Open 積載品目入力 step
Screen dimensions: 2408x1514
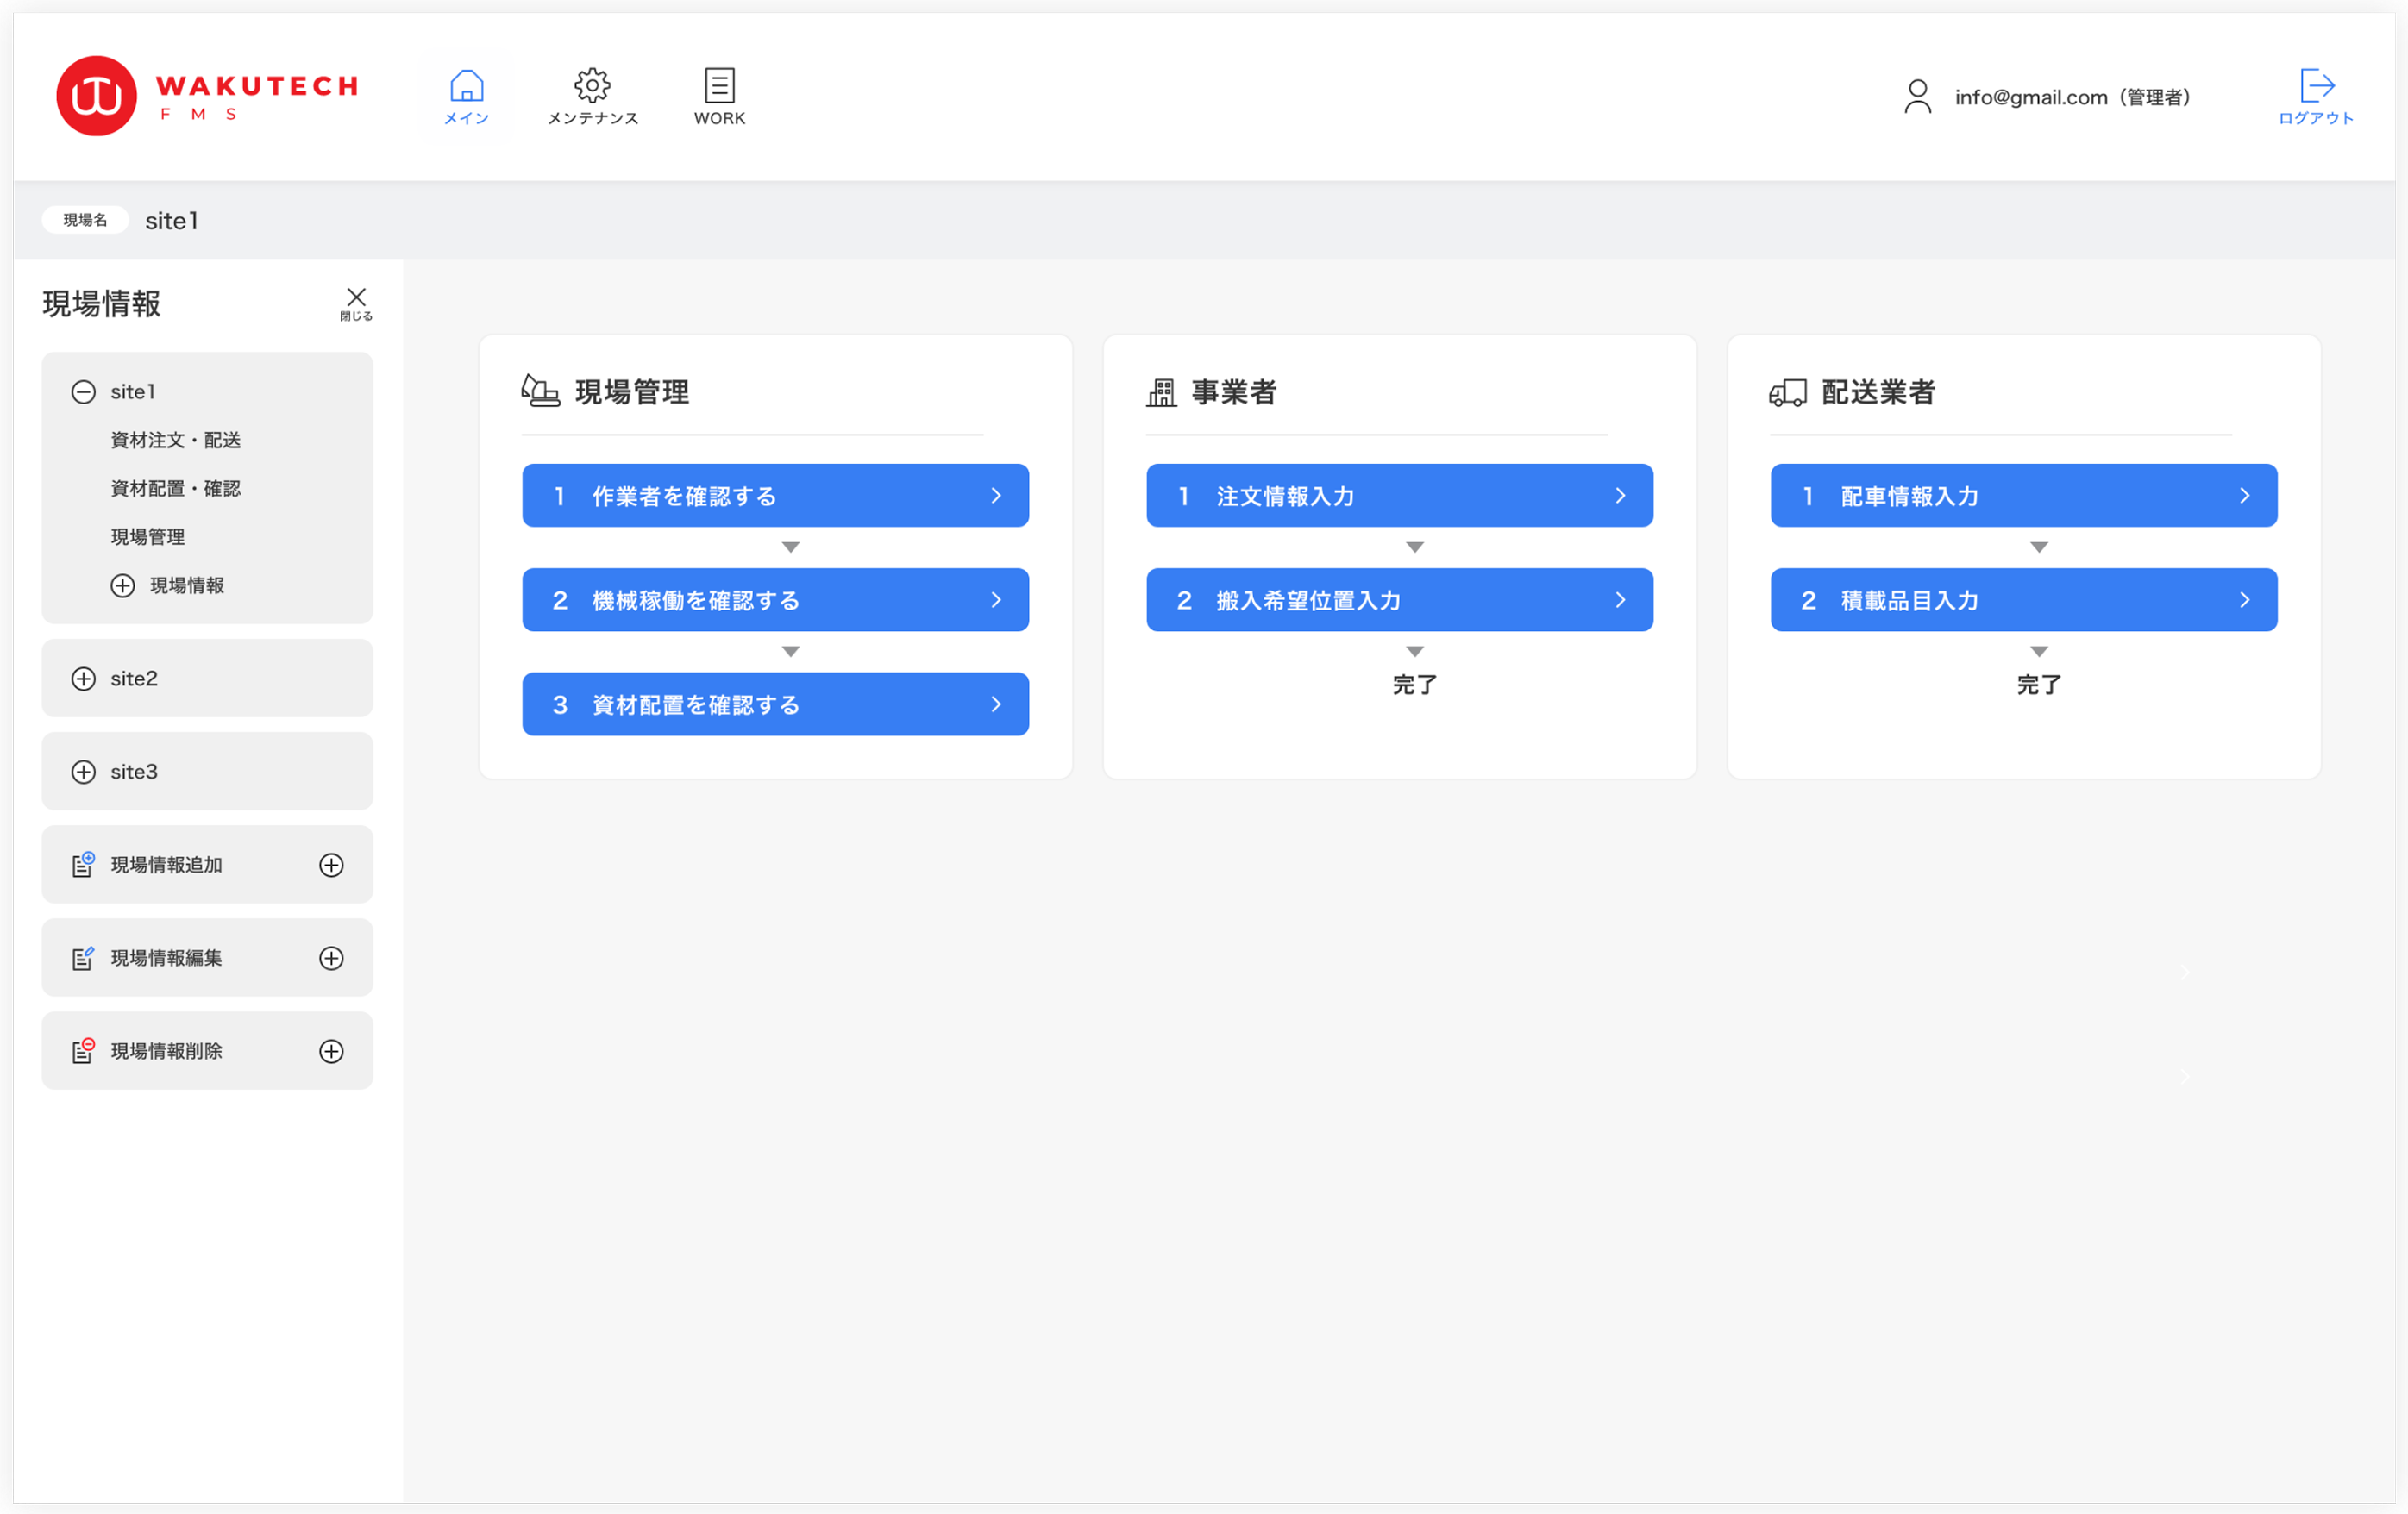click(2023, 600)
